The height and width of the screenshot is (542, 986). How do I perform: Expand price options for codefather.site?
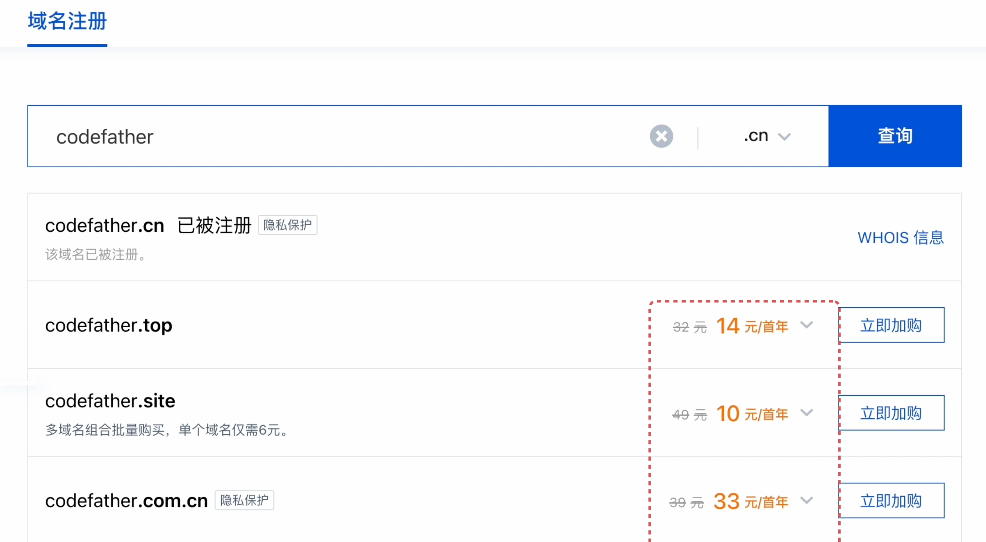coord(808,413)
